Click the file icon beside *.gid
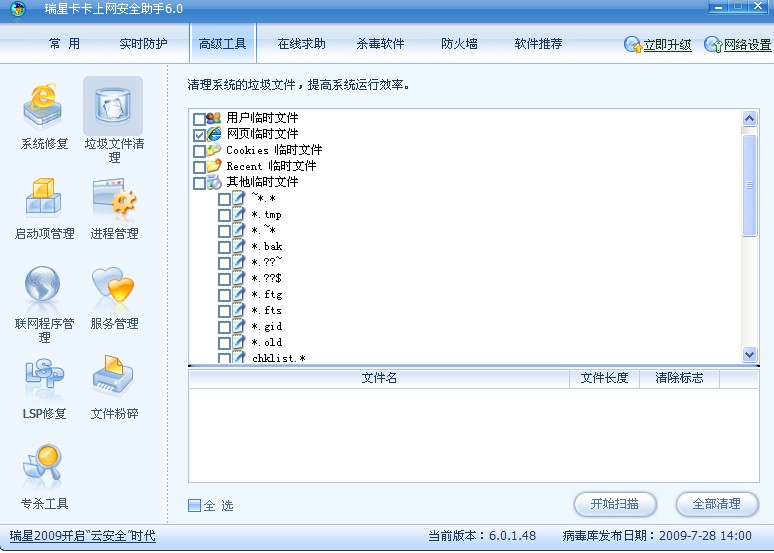This screenshot has width=774, height=553. coord(238,326)
